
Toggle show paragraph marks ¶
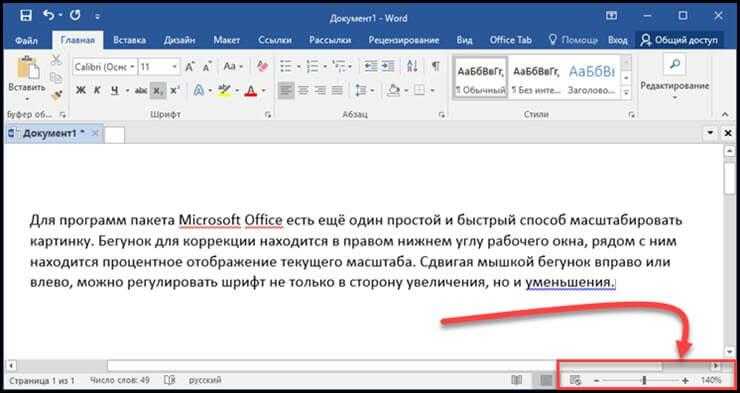(x=435, y=66)
